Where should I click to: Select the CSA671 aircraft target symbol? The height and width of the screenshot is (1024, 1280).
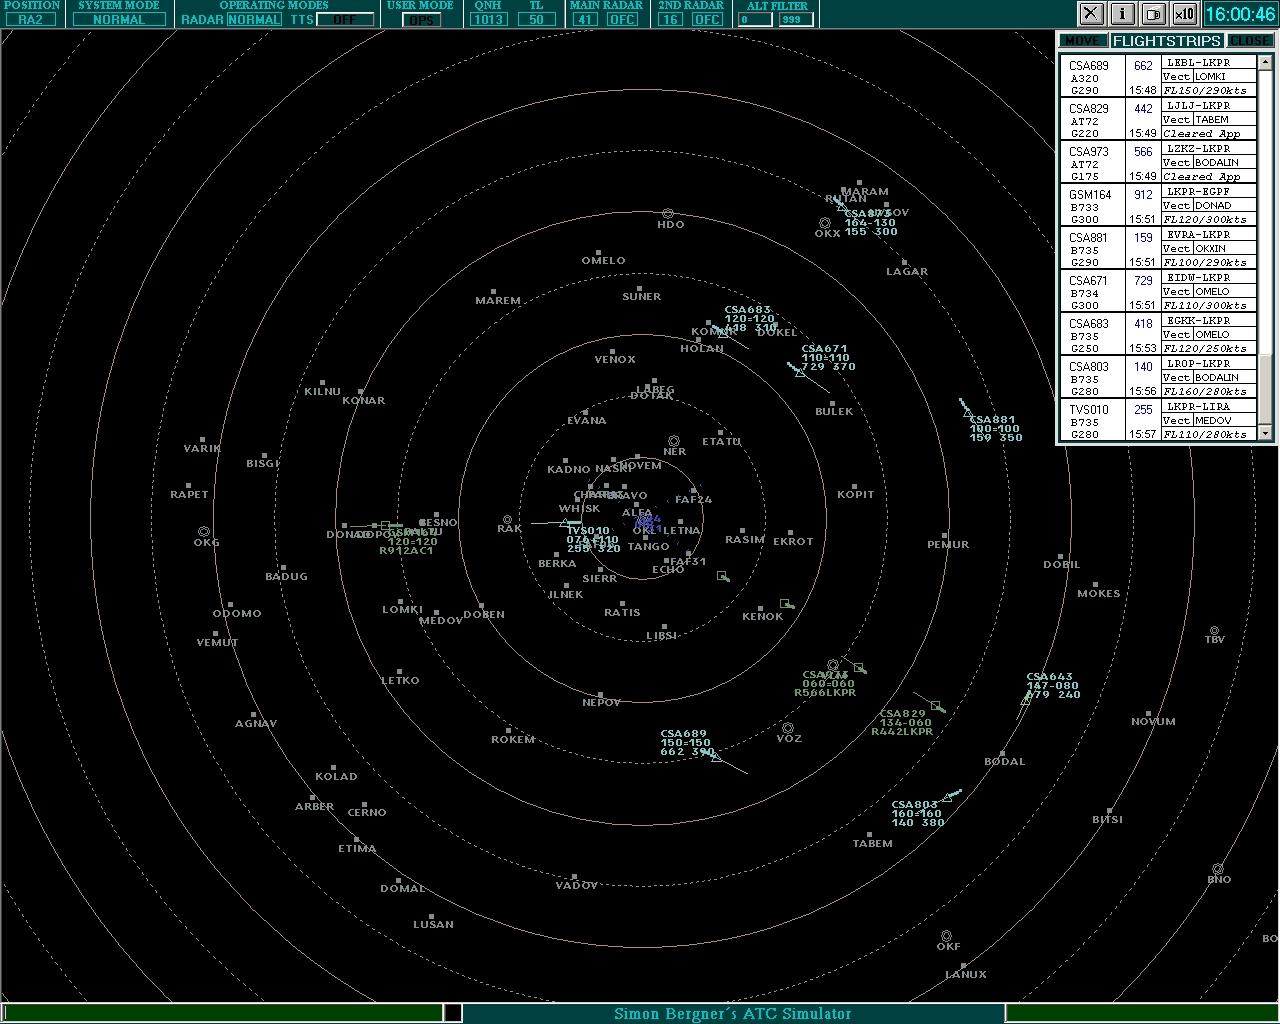pos(800,371)
